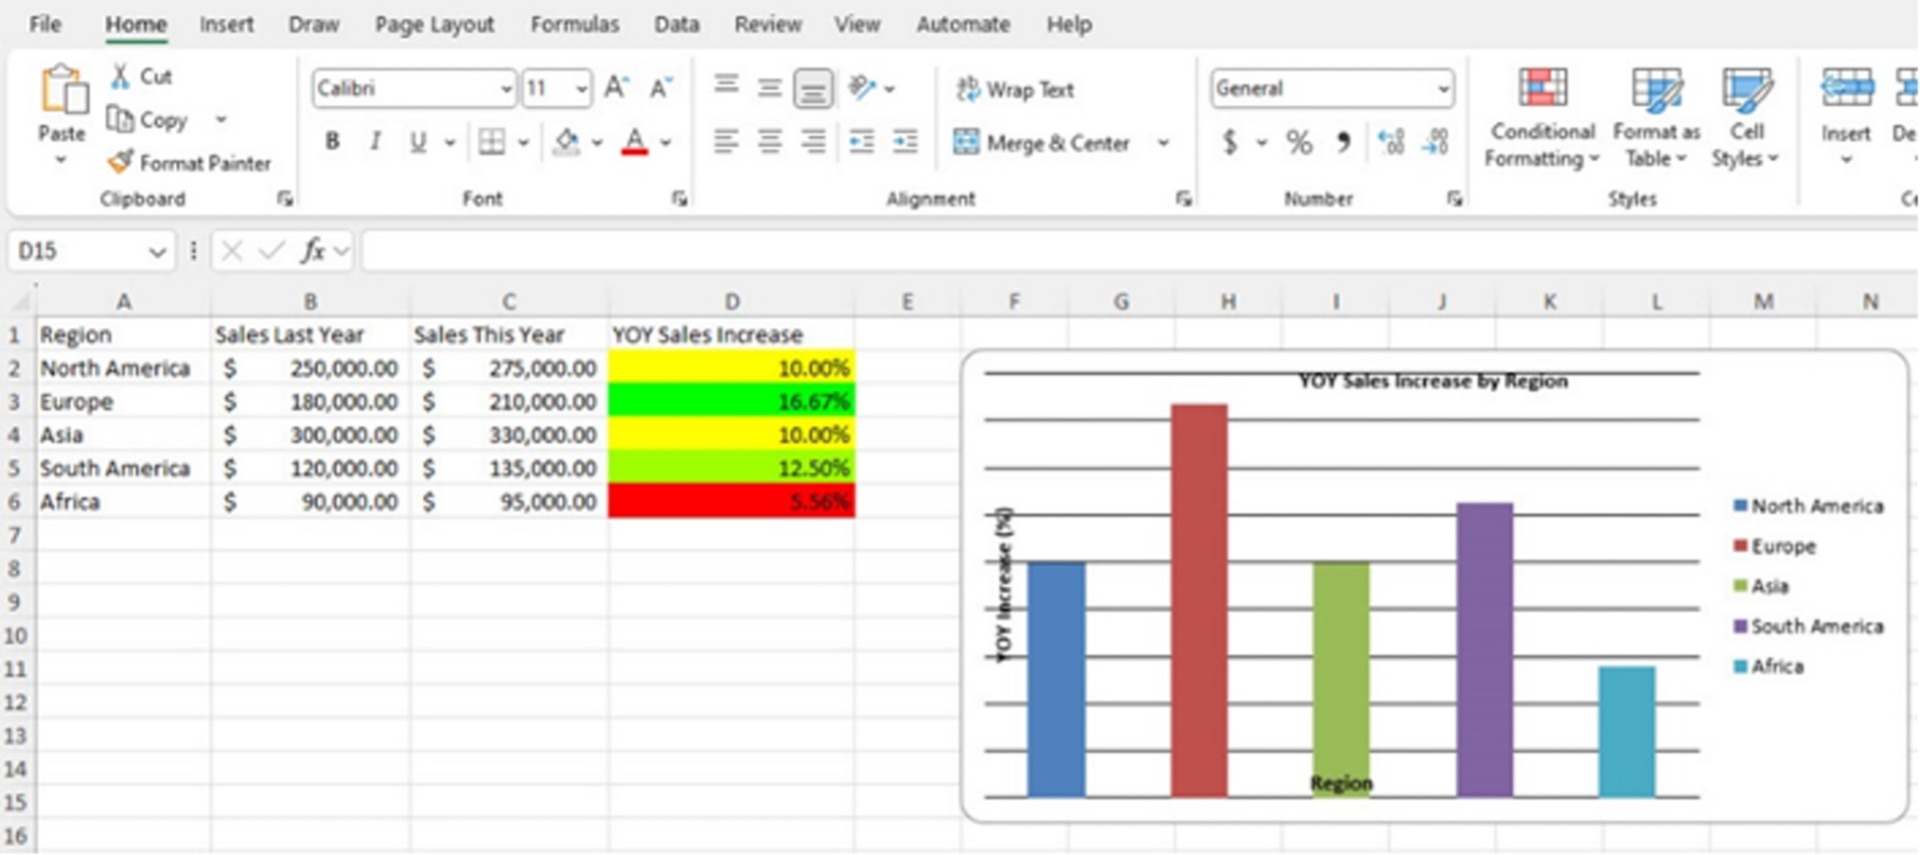Screen dimensions: 1920x855
Task: Apply Comma Style number format
Action: point(1344,142)
